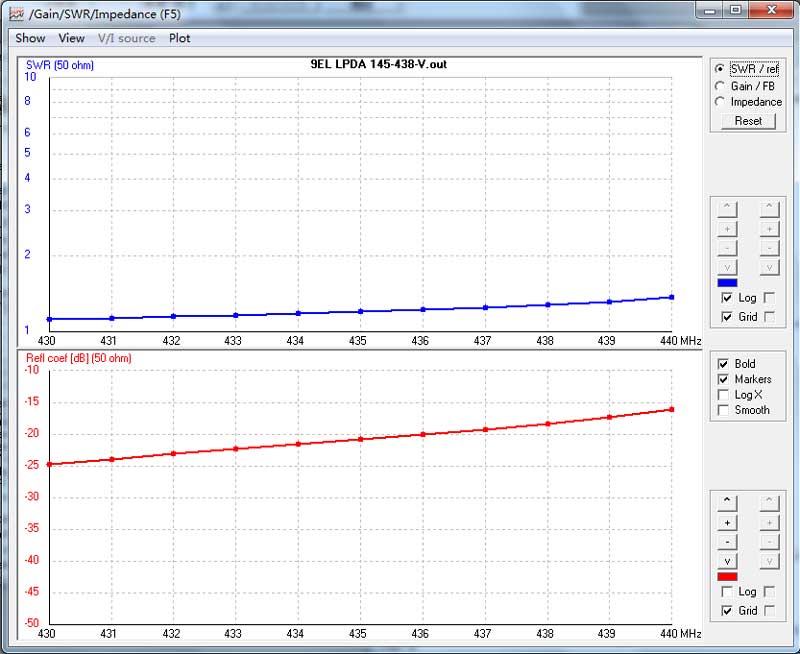The width and height of the screenshot is (800, 654).
Task: Click left-column up arrow in SWR plot controls
Action: pos(727,209)
